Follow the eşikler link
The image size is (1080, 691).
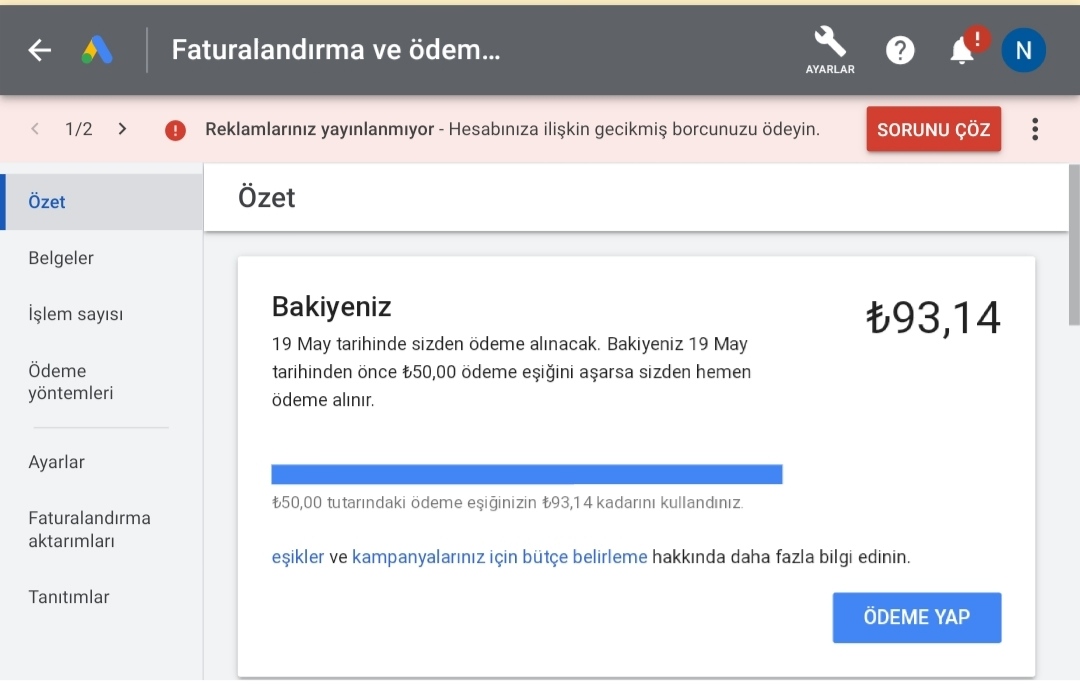point(298,557)
